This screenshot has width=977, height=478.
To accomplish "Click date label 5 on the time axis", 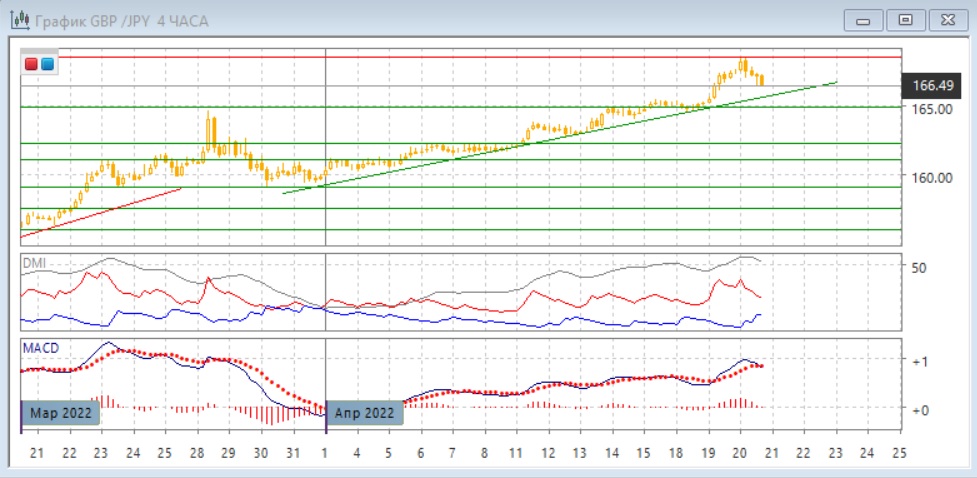I will click(389, 452).
